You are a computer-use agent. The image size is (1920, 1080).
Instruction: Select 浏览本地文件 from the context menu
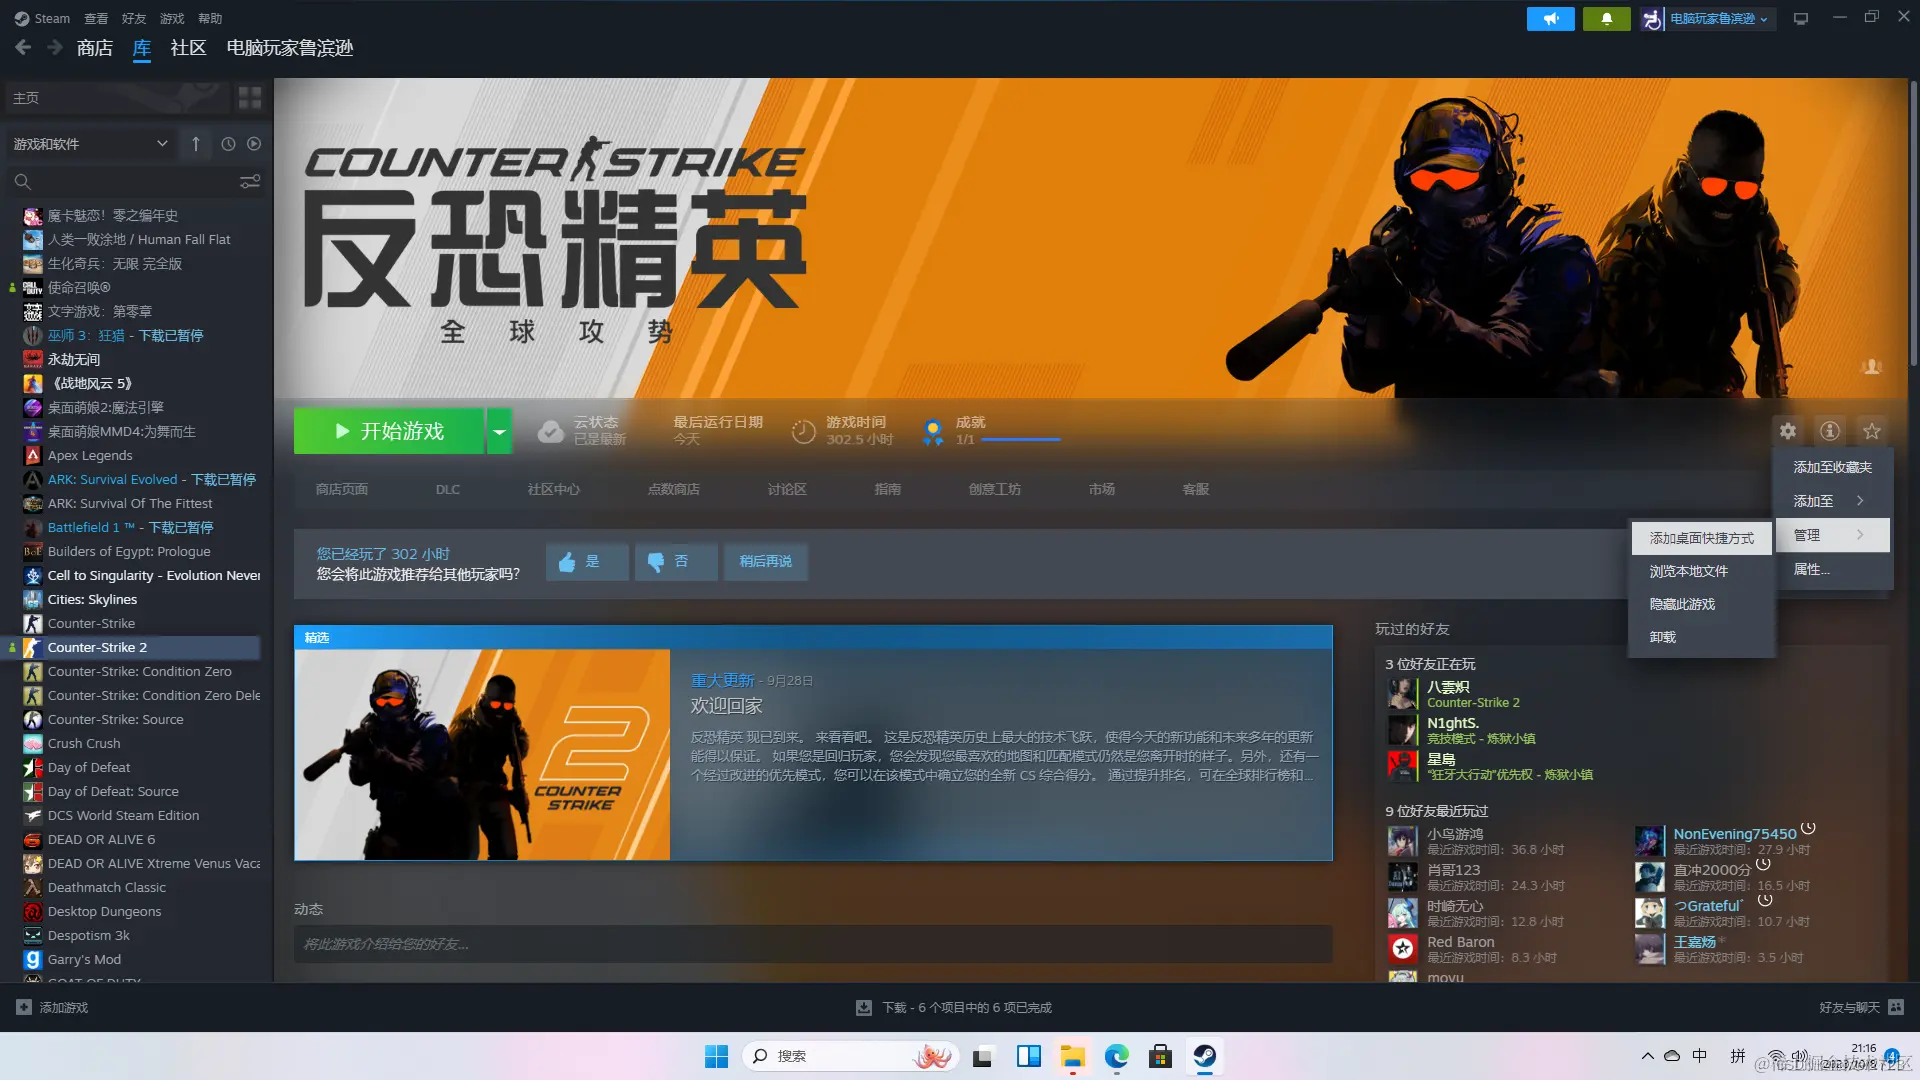pyautogui.click(x=1688, y=570)
